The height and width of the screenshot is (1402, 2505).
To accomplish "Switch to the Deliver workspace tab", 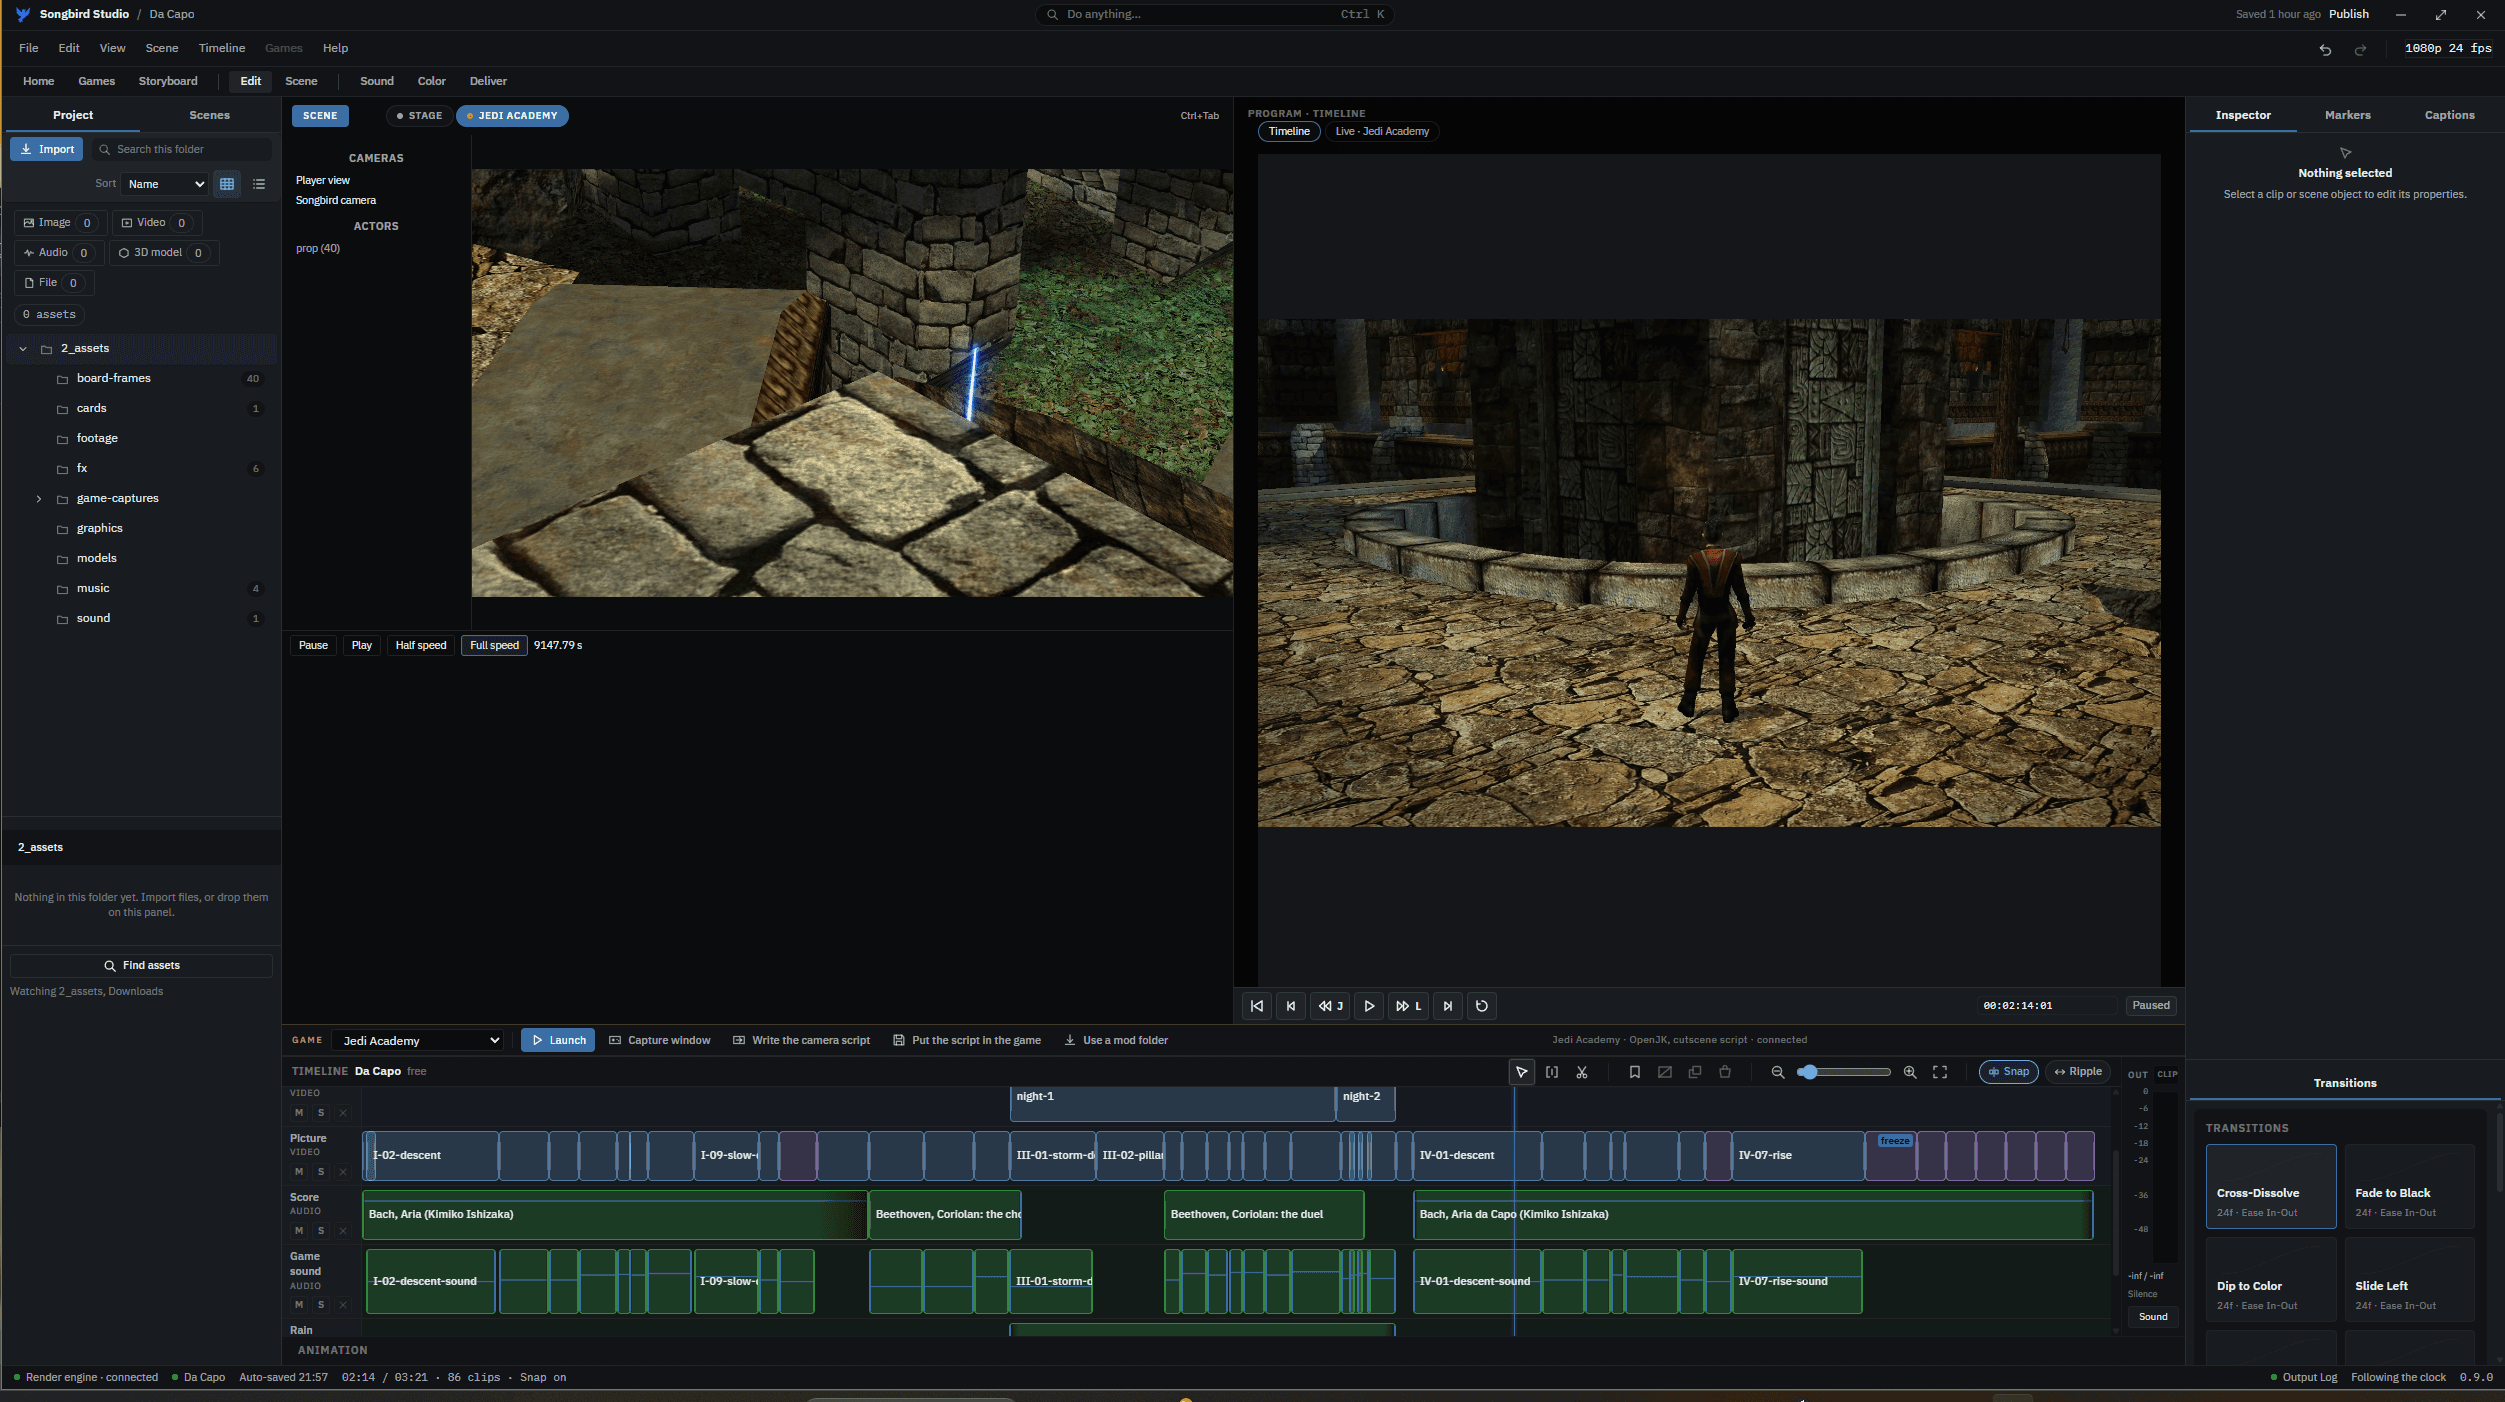I will pos(488,81).
